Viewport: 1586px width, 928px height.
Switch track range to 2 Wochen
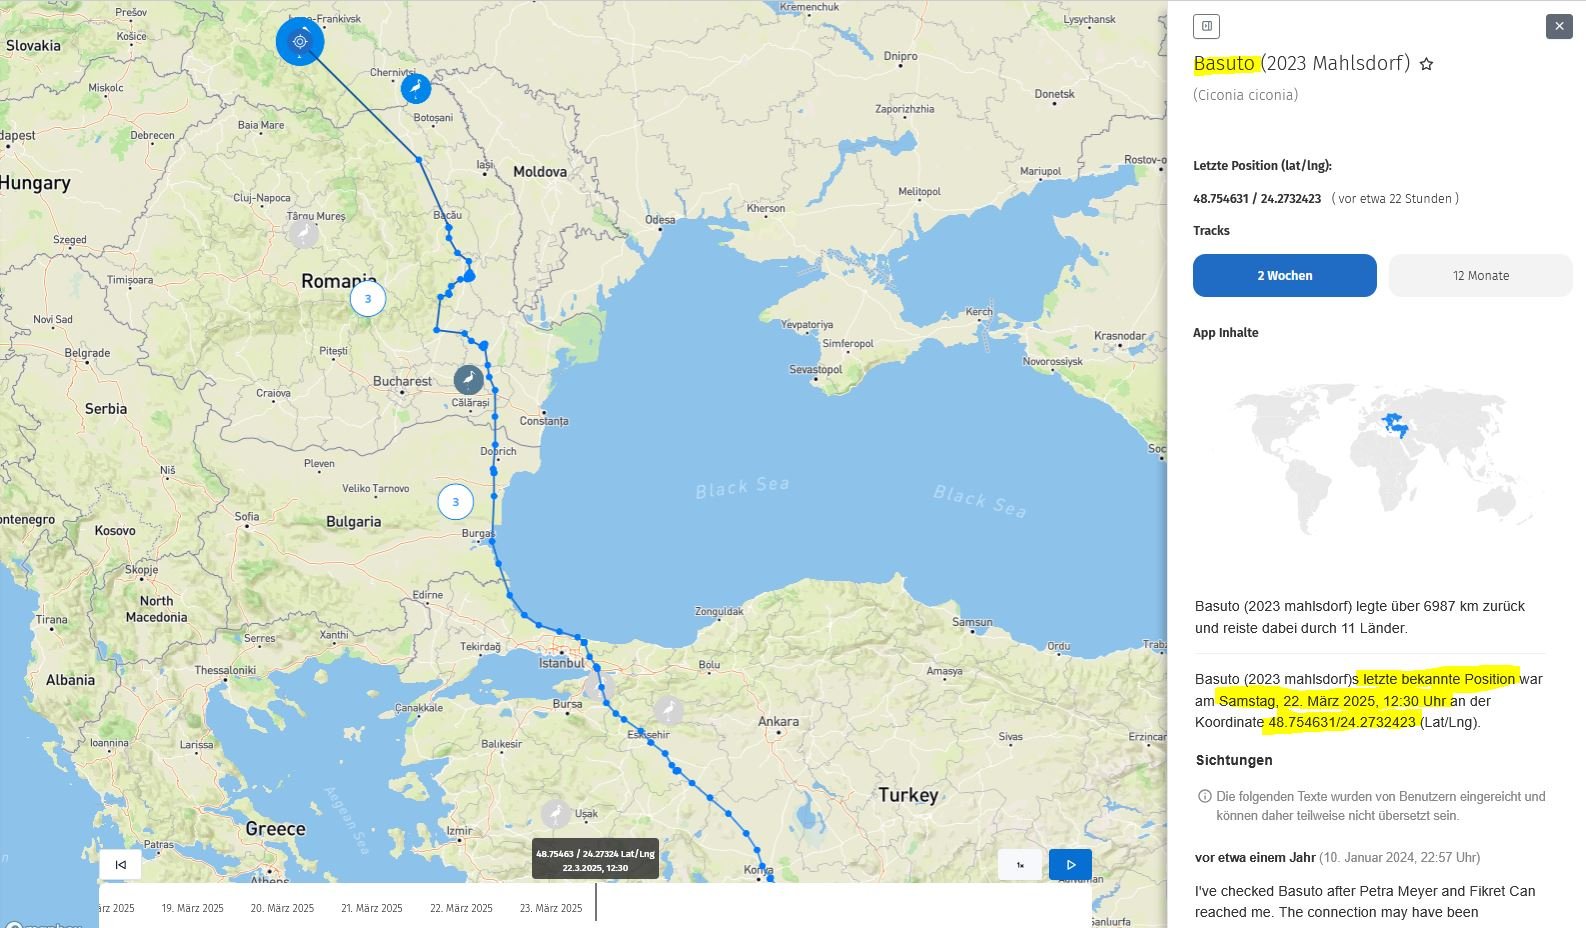1284,276
